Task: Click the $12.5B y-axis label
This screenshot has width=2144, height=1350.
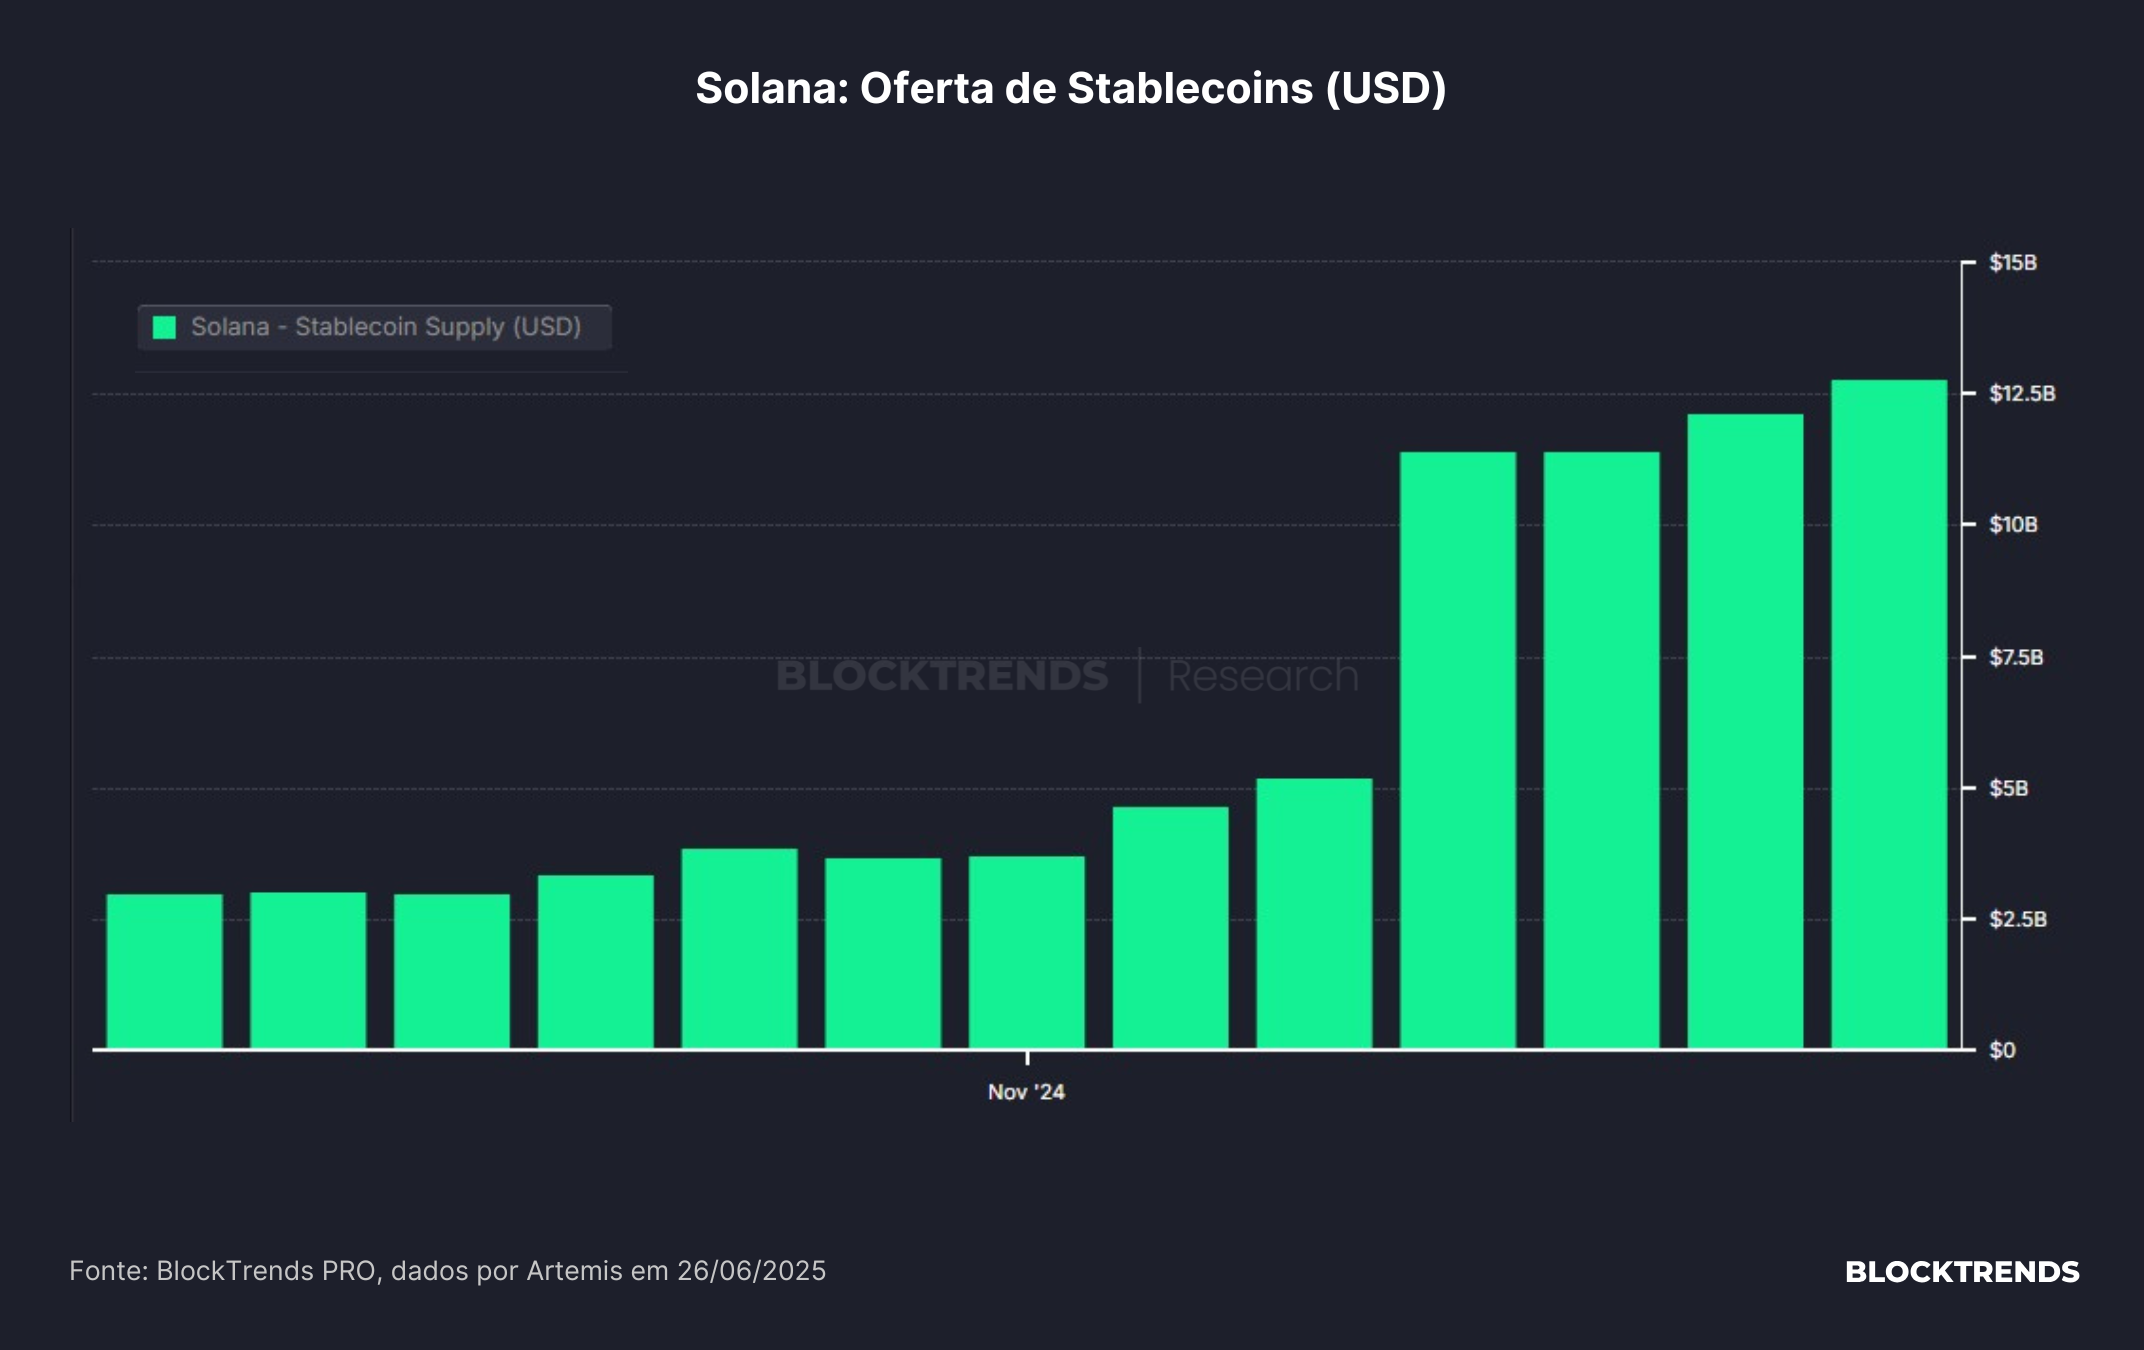Action: [2021, 394]
